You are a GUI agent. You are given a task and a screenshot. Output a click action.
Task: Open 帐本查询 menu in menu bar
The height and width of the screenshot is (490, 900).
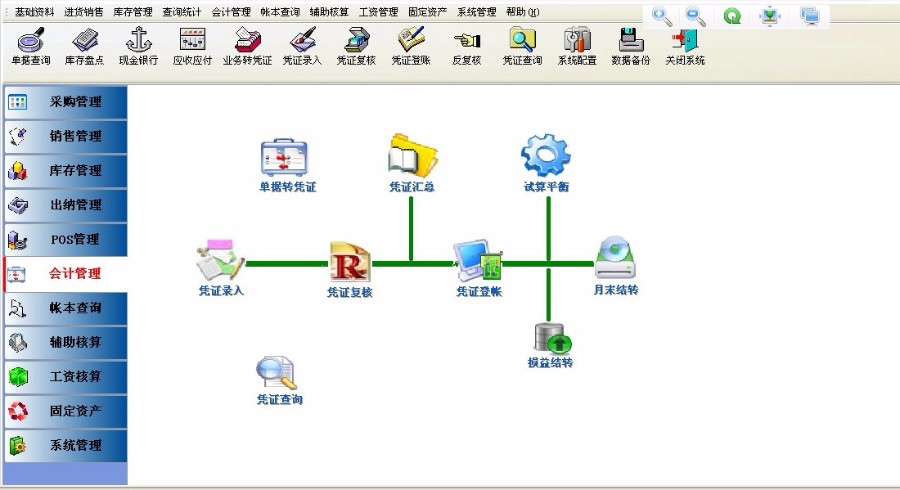[x=280, y=12]
